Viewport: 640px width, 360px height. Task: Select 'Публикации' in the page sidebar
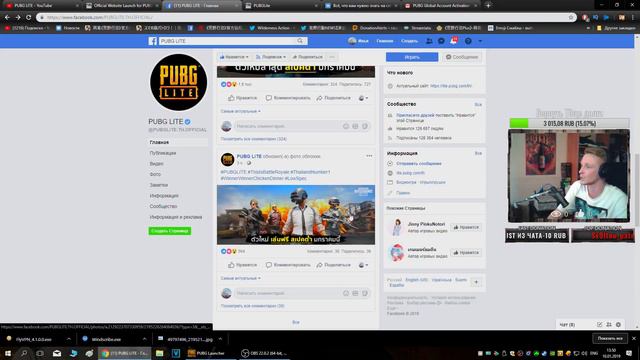163,153
